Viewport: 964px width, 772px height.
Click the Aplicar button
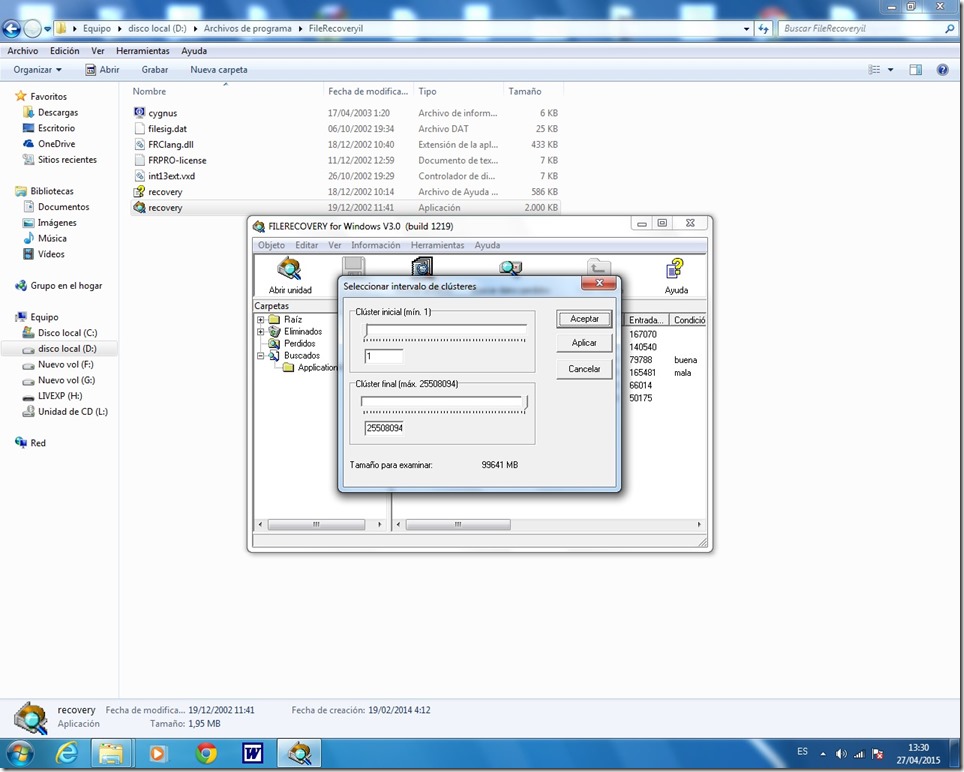pos(584,343)
